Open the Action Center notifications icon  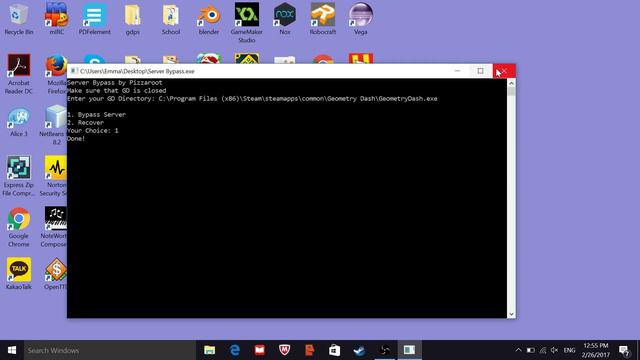pos(624,350)
